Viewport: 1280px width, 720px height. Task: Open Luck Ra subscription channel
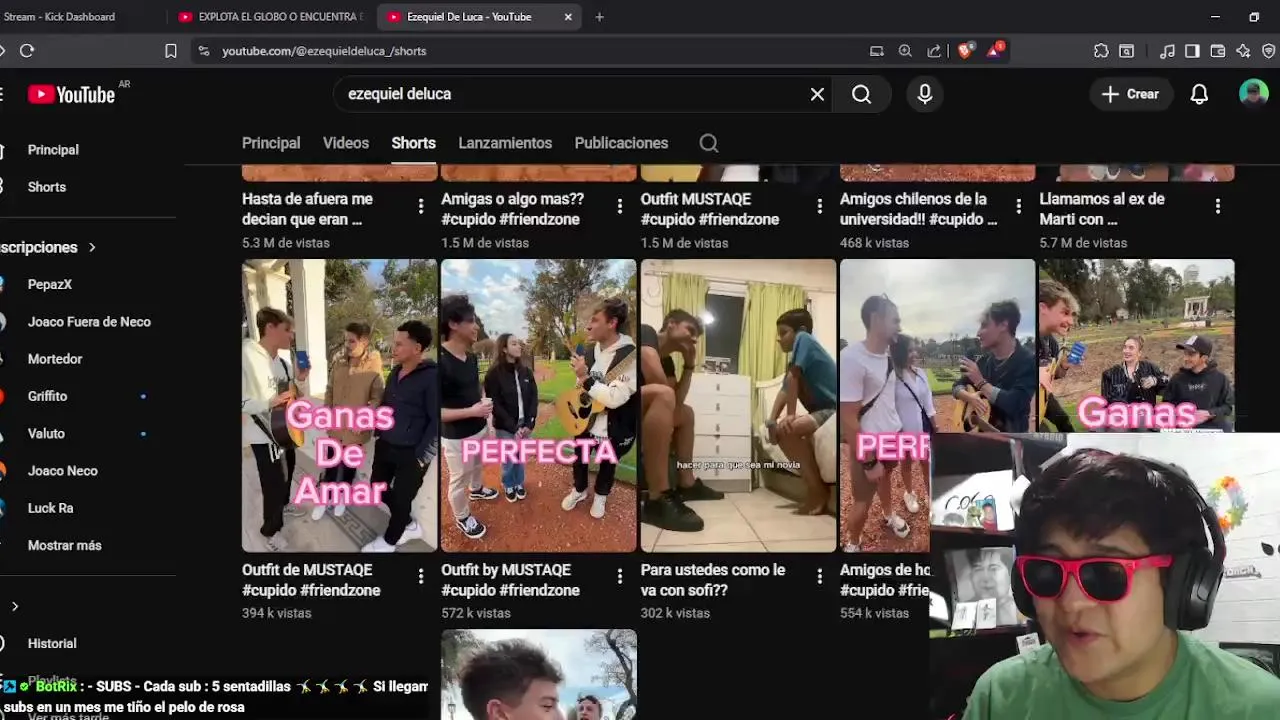pos(50,508)
